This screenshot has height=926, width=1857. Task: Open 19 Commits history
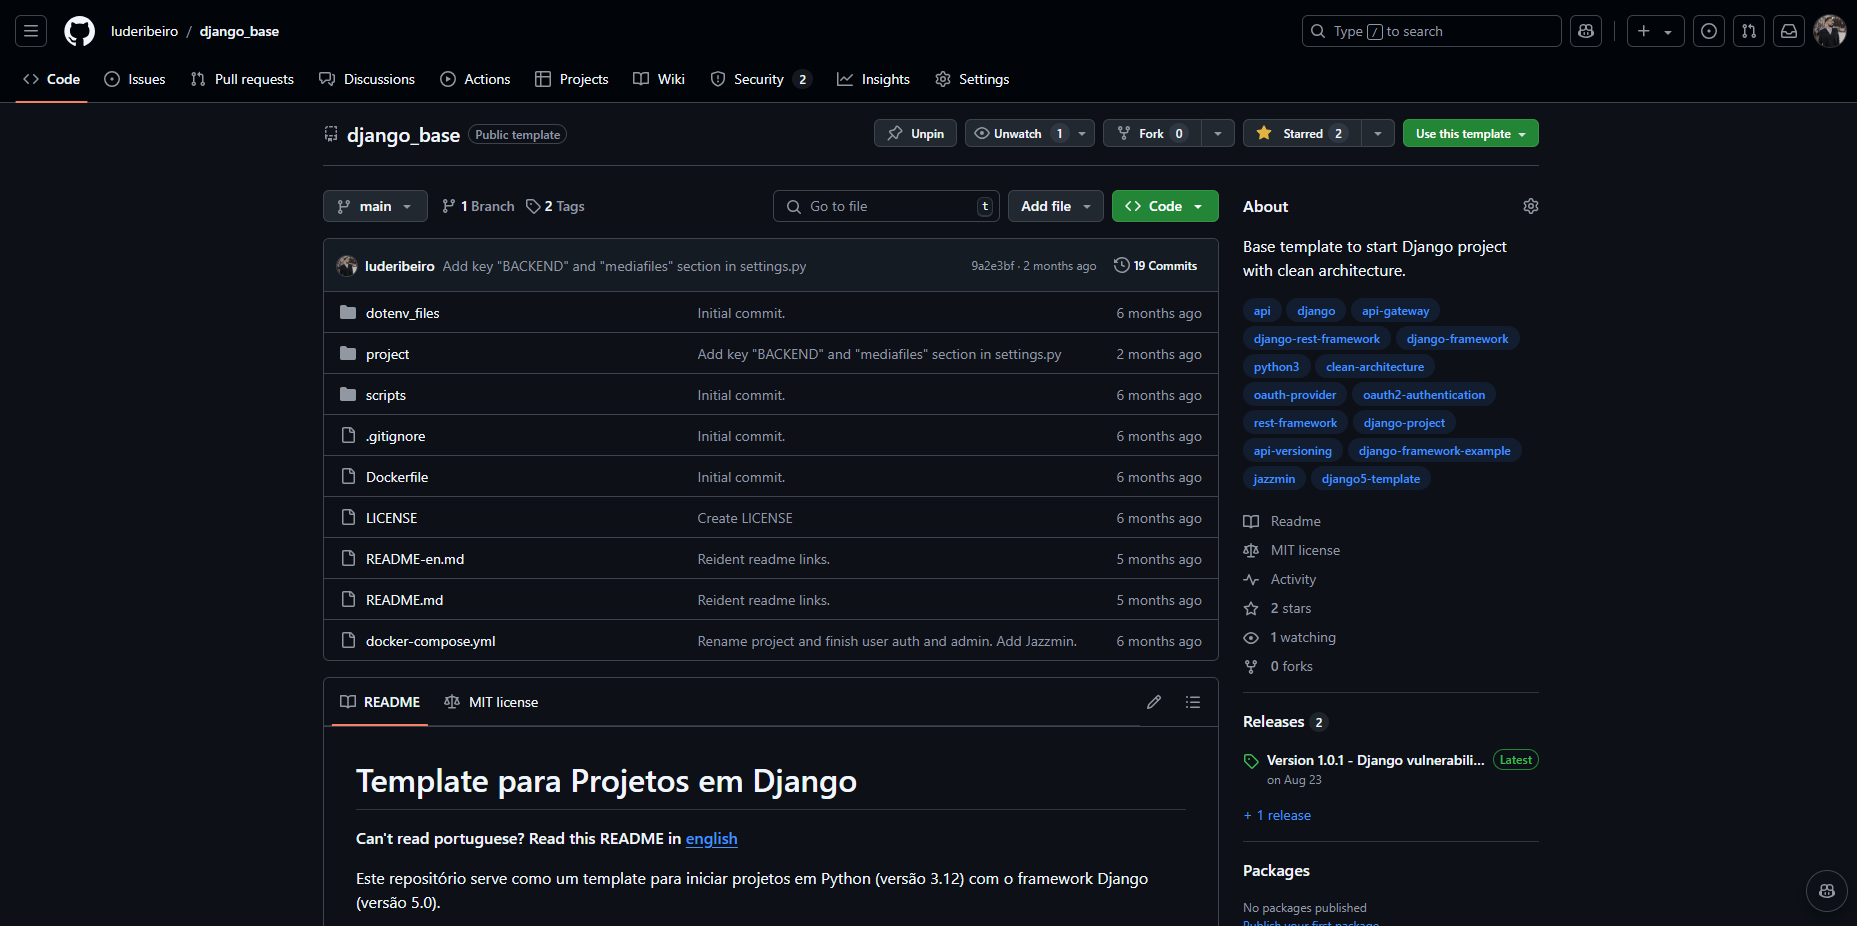click(x=1156, y=266)
